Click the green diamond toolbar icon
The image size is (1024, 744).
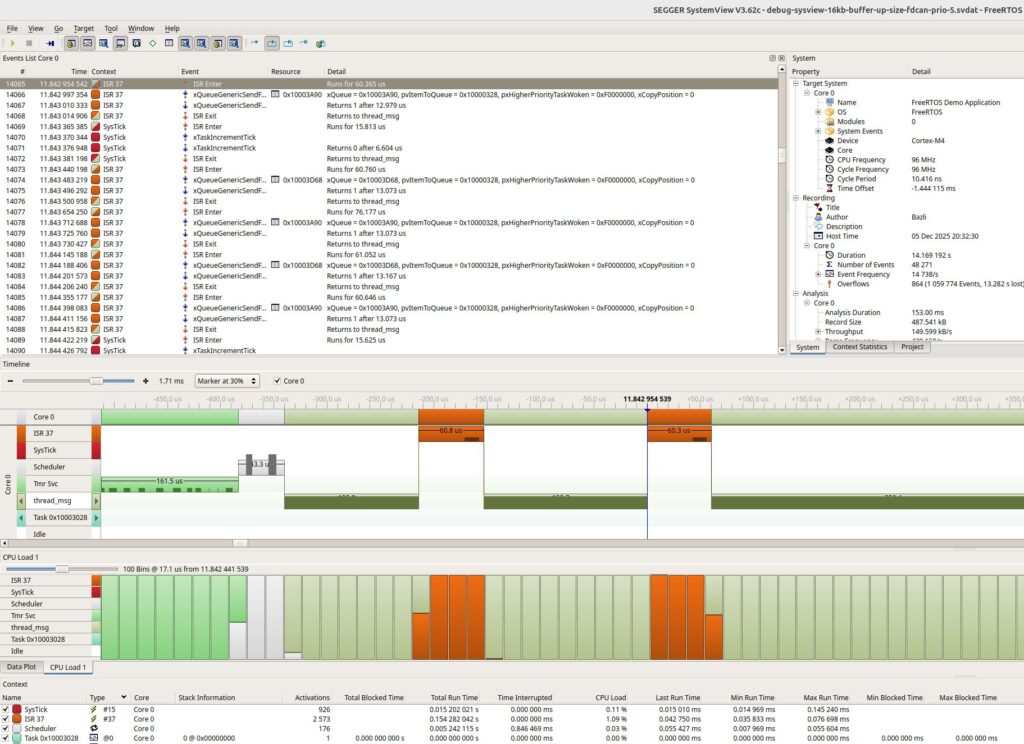click(152, 43)
